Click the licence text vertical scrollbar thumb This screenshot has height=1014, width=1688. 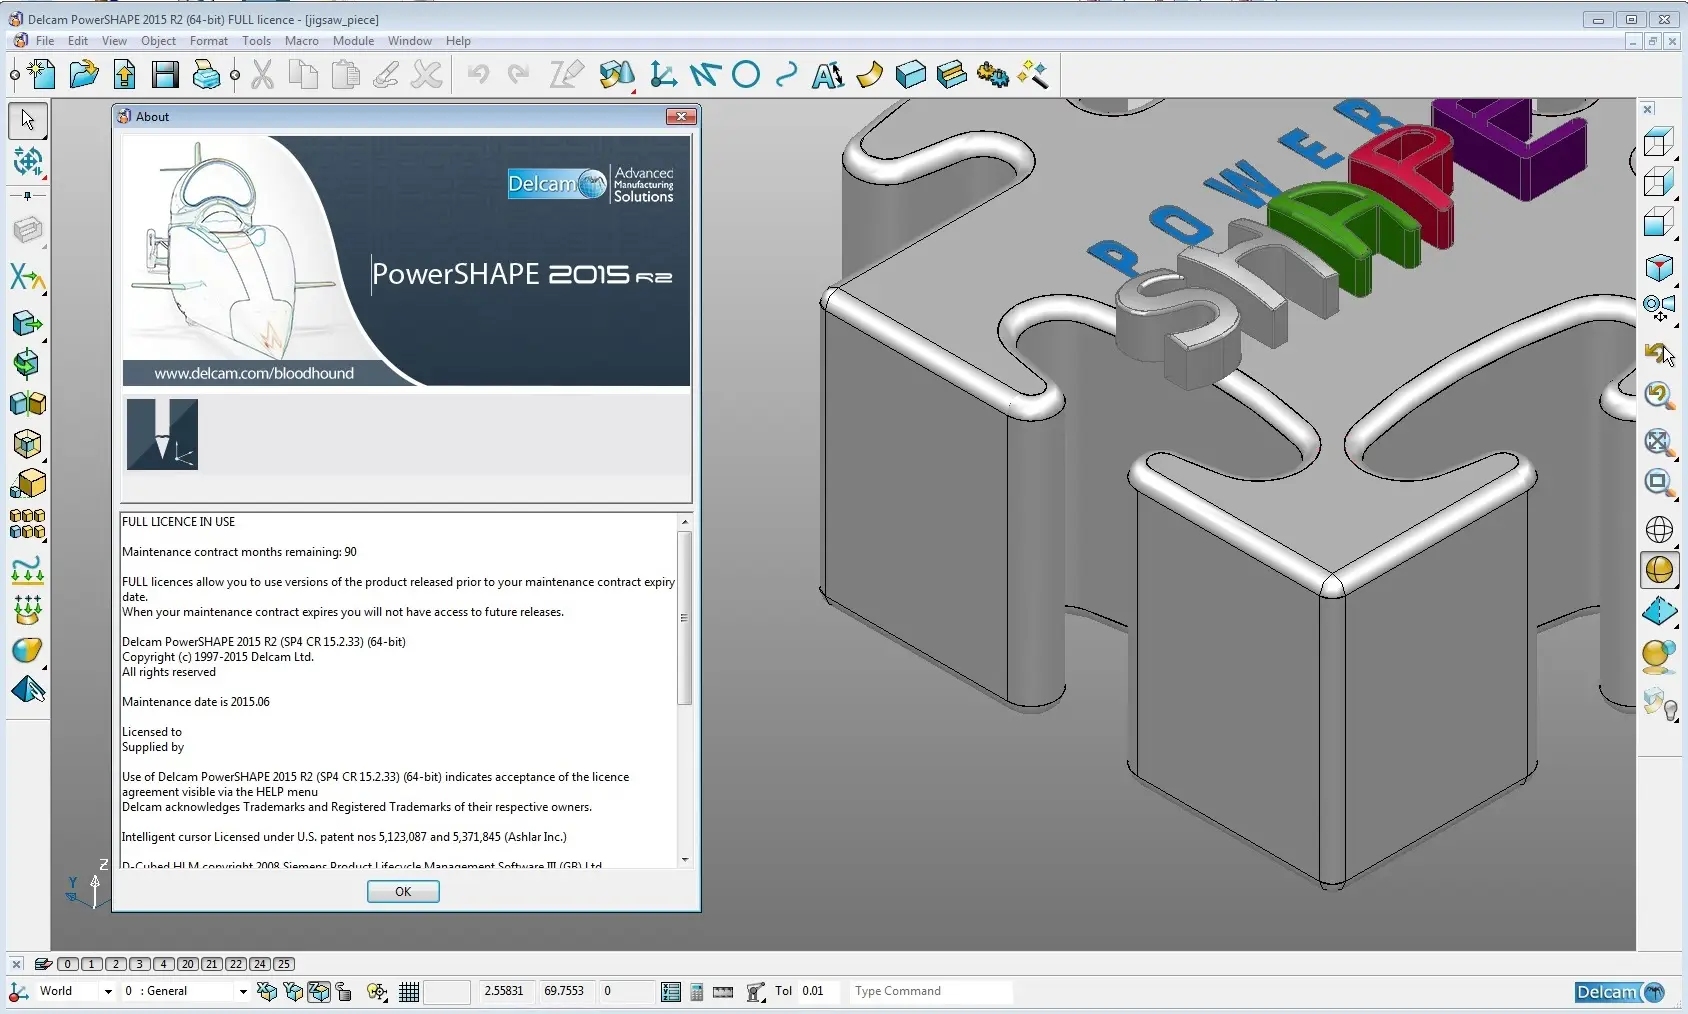pyautogui.click(x=685, y=617)
